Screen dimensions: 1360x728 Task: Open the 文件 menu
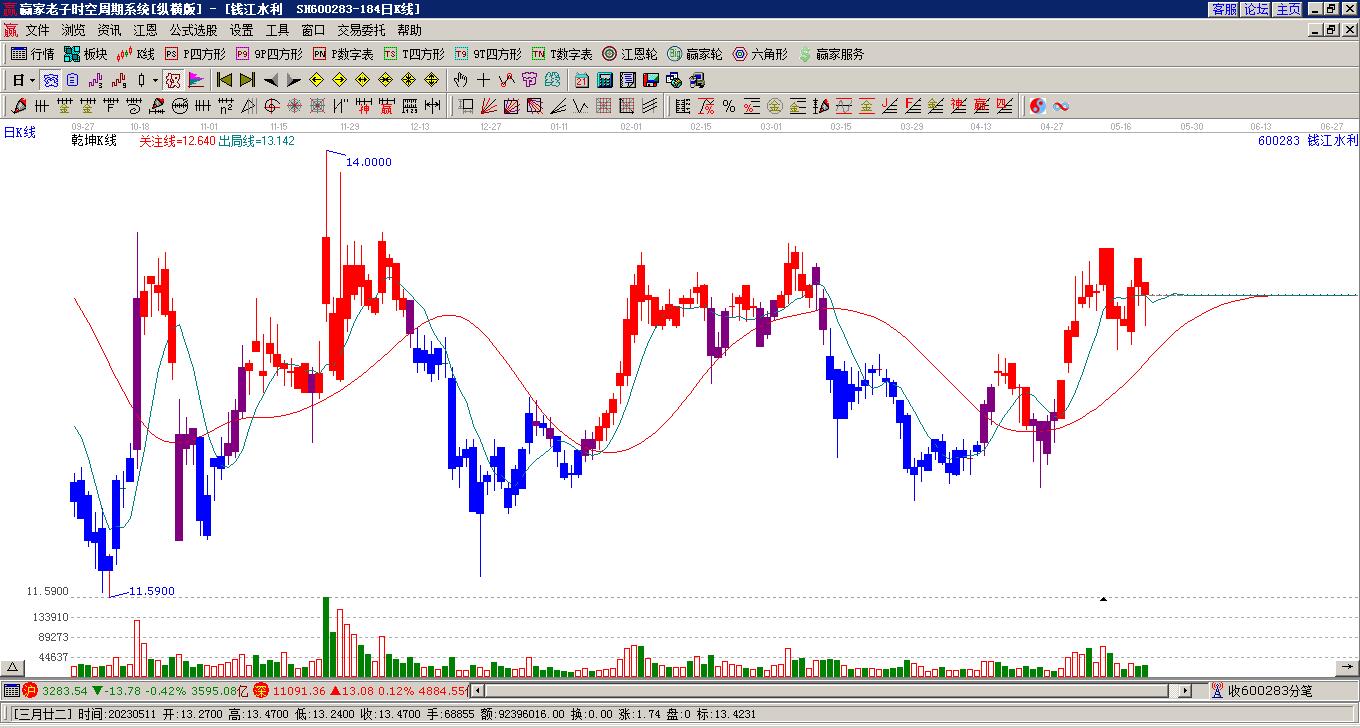37,31
